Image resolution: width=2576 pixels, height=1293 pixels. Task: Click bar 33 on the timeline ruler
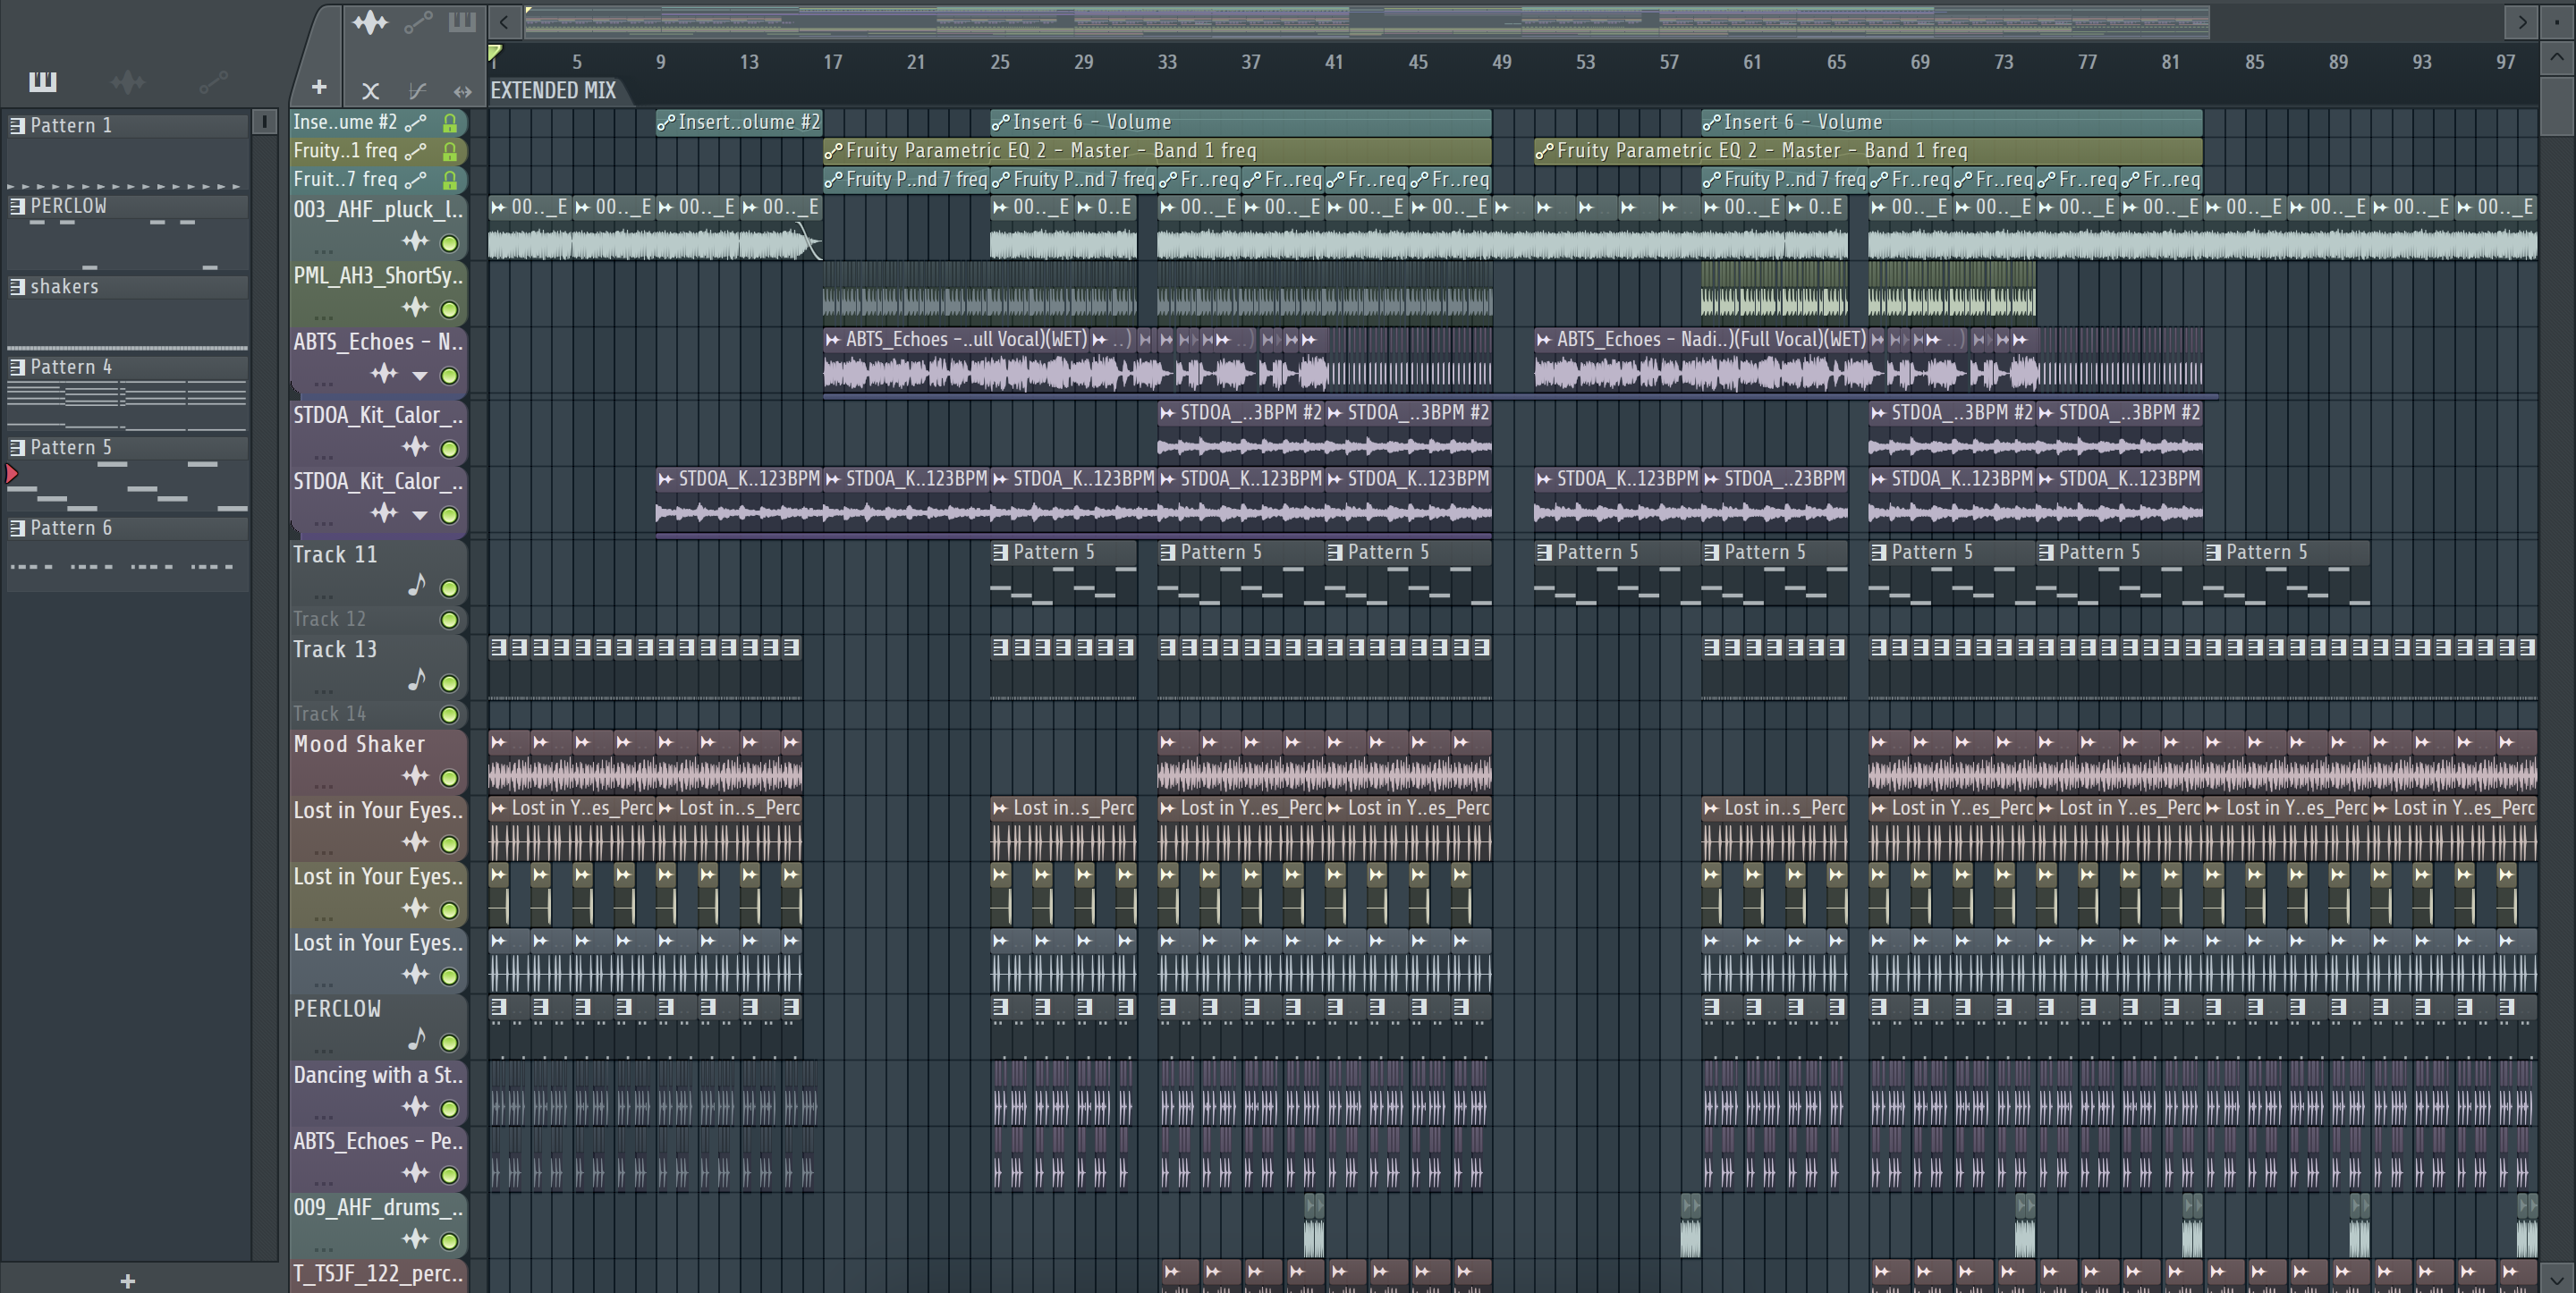point(1167,62)
